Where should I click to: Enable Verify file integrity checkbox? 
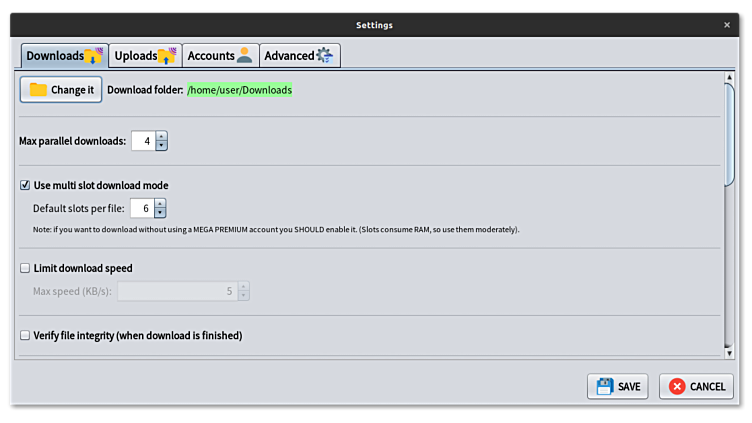point(26,336)
